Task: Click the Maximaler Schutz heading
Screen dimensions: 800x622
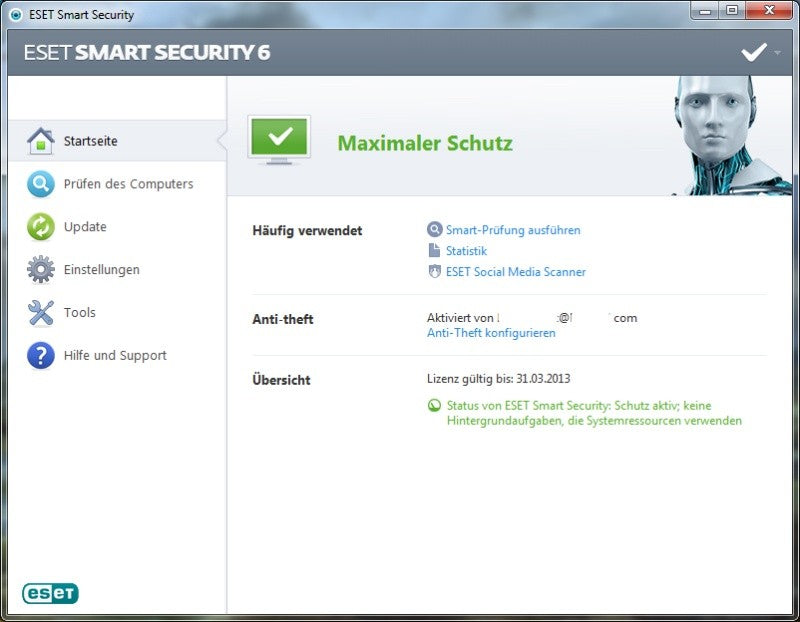Action: pos(426,143)
